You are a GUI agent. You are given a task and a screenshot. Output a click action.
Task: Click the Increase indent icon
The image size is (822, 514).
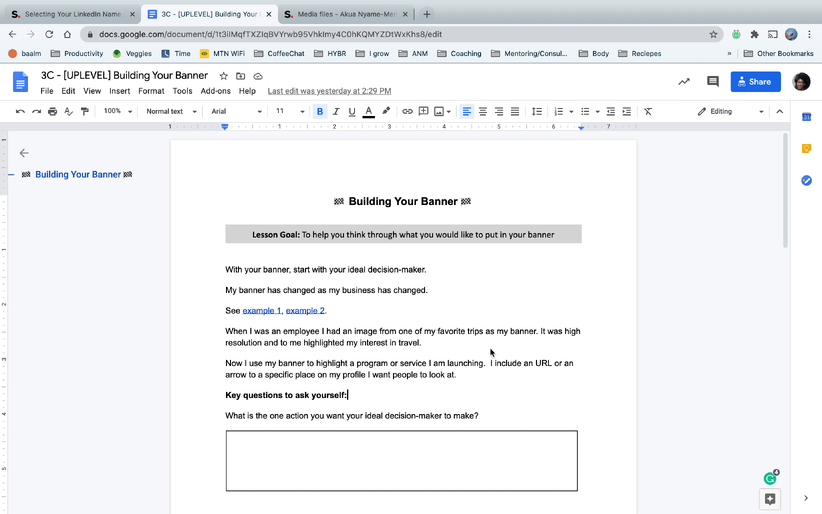pos(626,111)
